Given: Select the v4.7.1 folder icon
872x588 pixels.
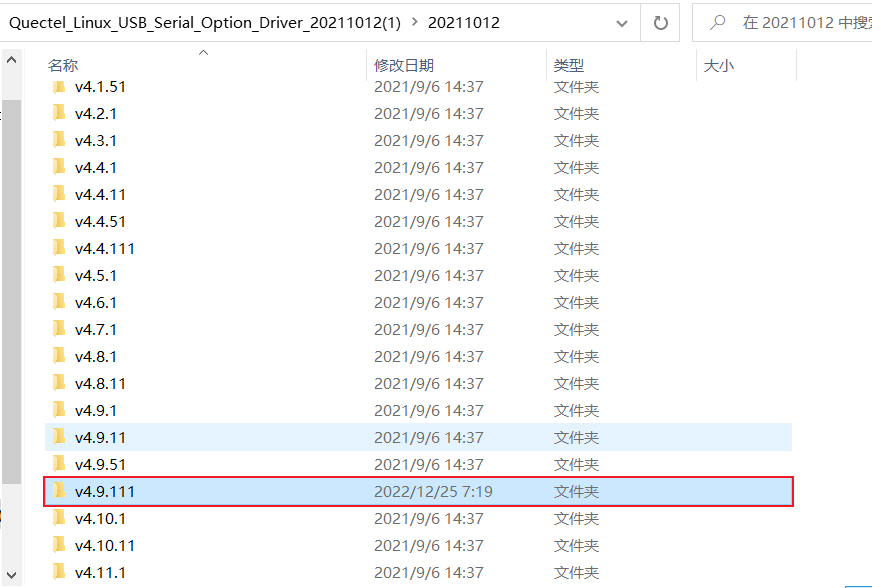Looking at the screenshot, I should click(59, 329).
